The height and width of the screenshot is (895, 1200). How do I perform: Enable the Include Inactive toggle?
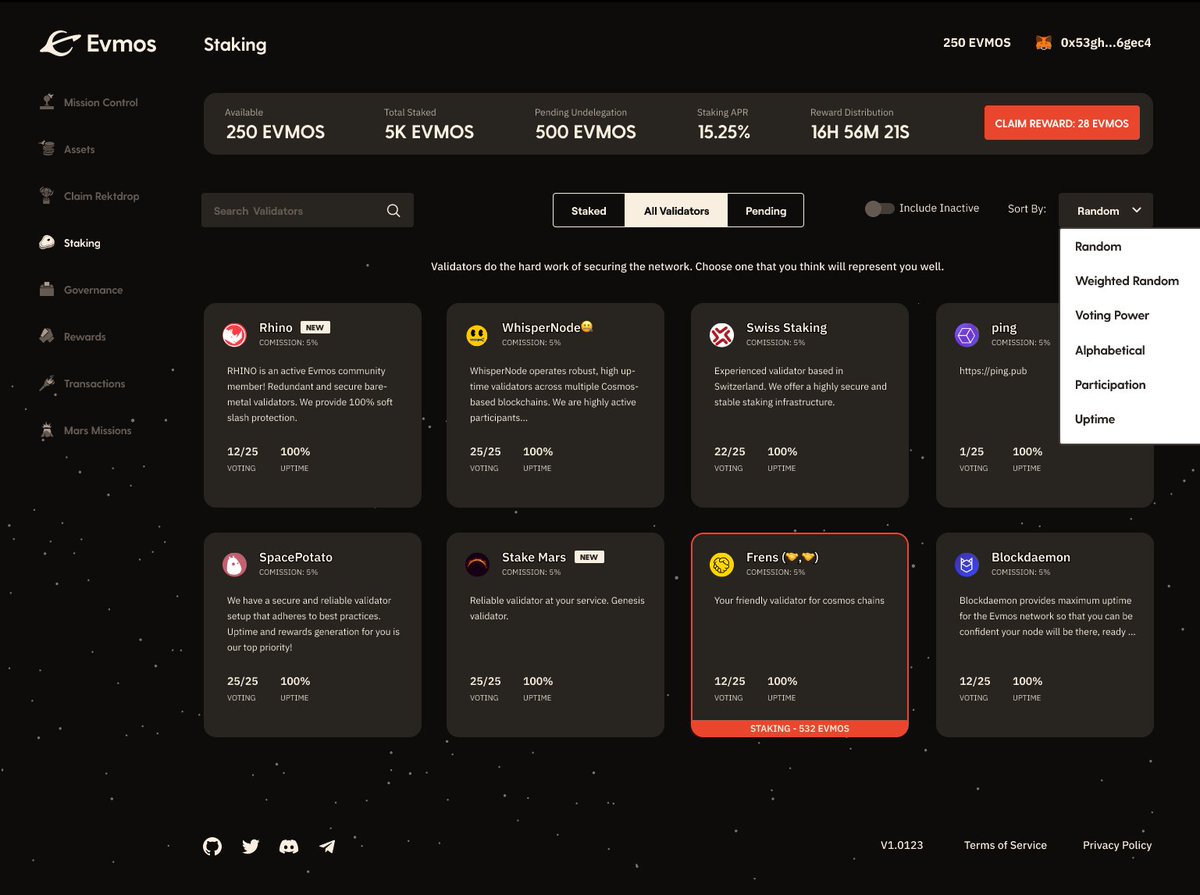point(880,207)
